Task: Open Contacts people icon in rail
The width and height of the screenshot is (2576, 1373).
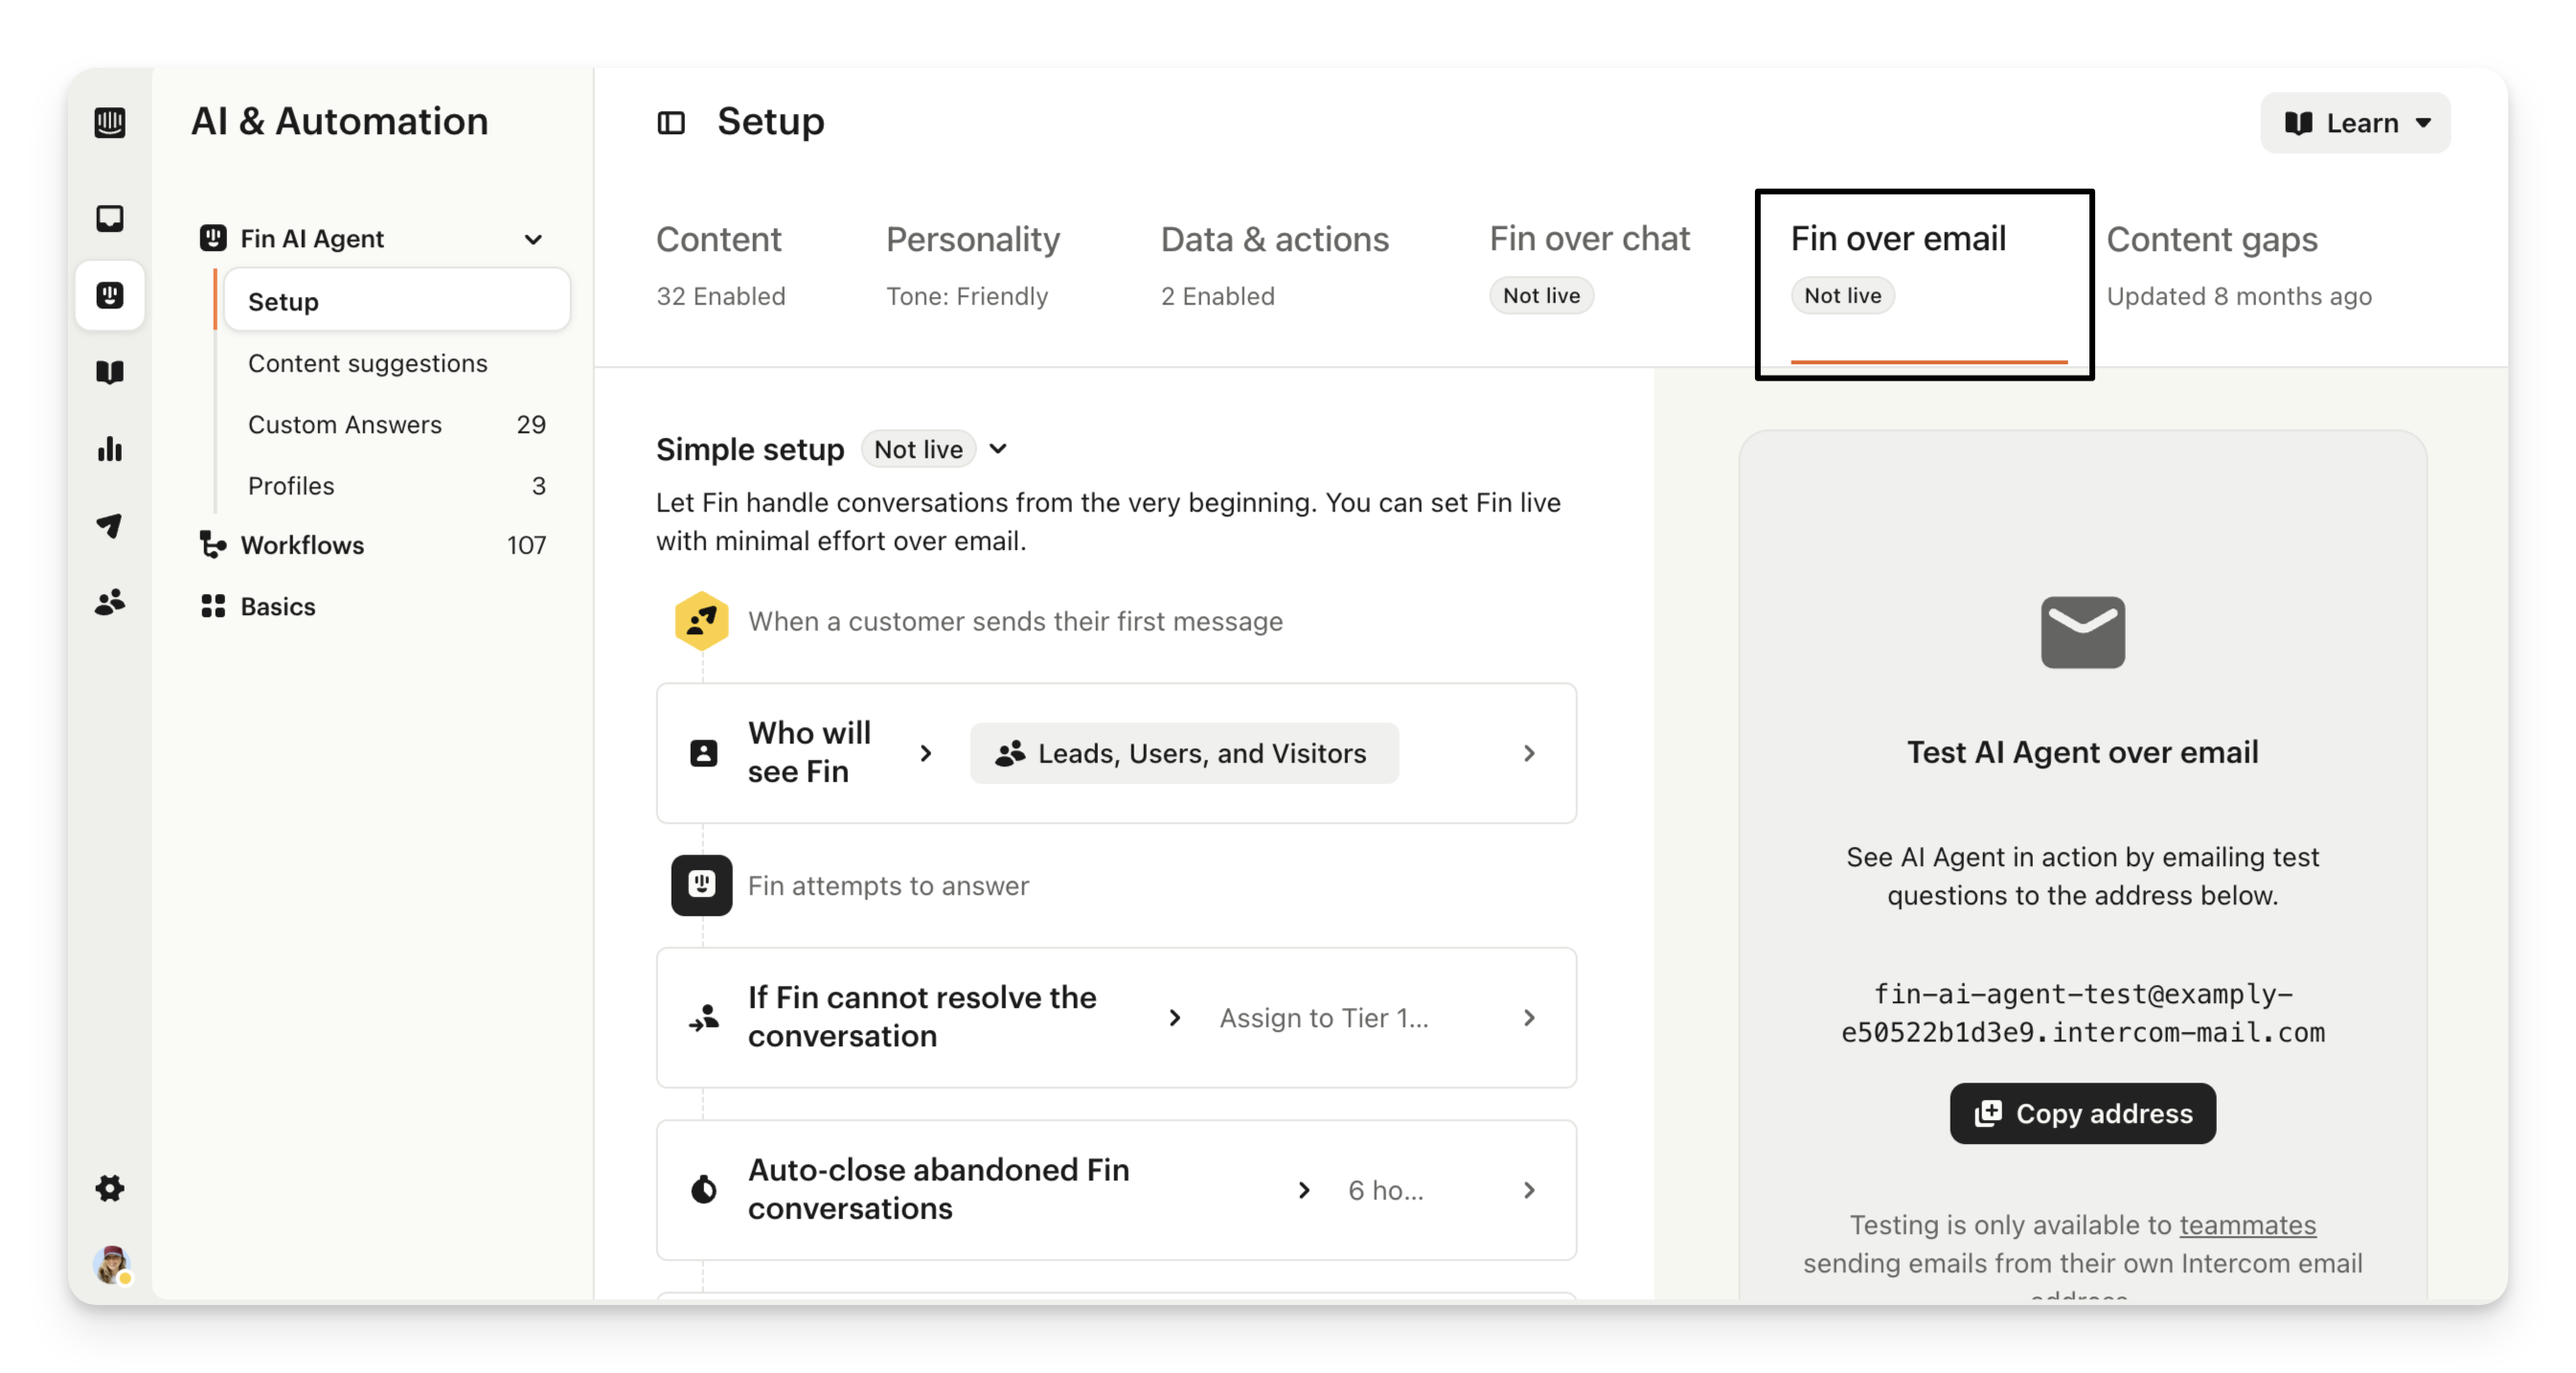Action: point(110,602)
